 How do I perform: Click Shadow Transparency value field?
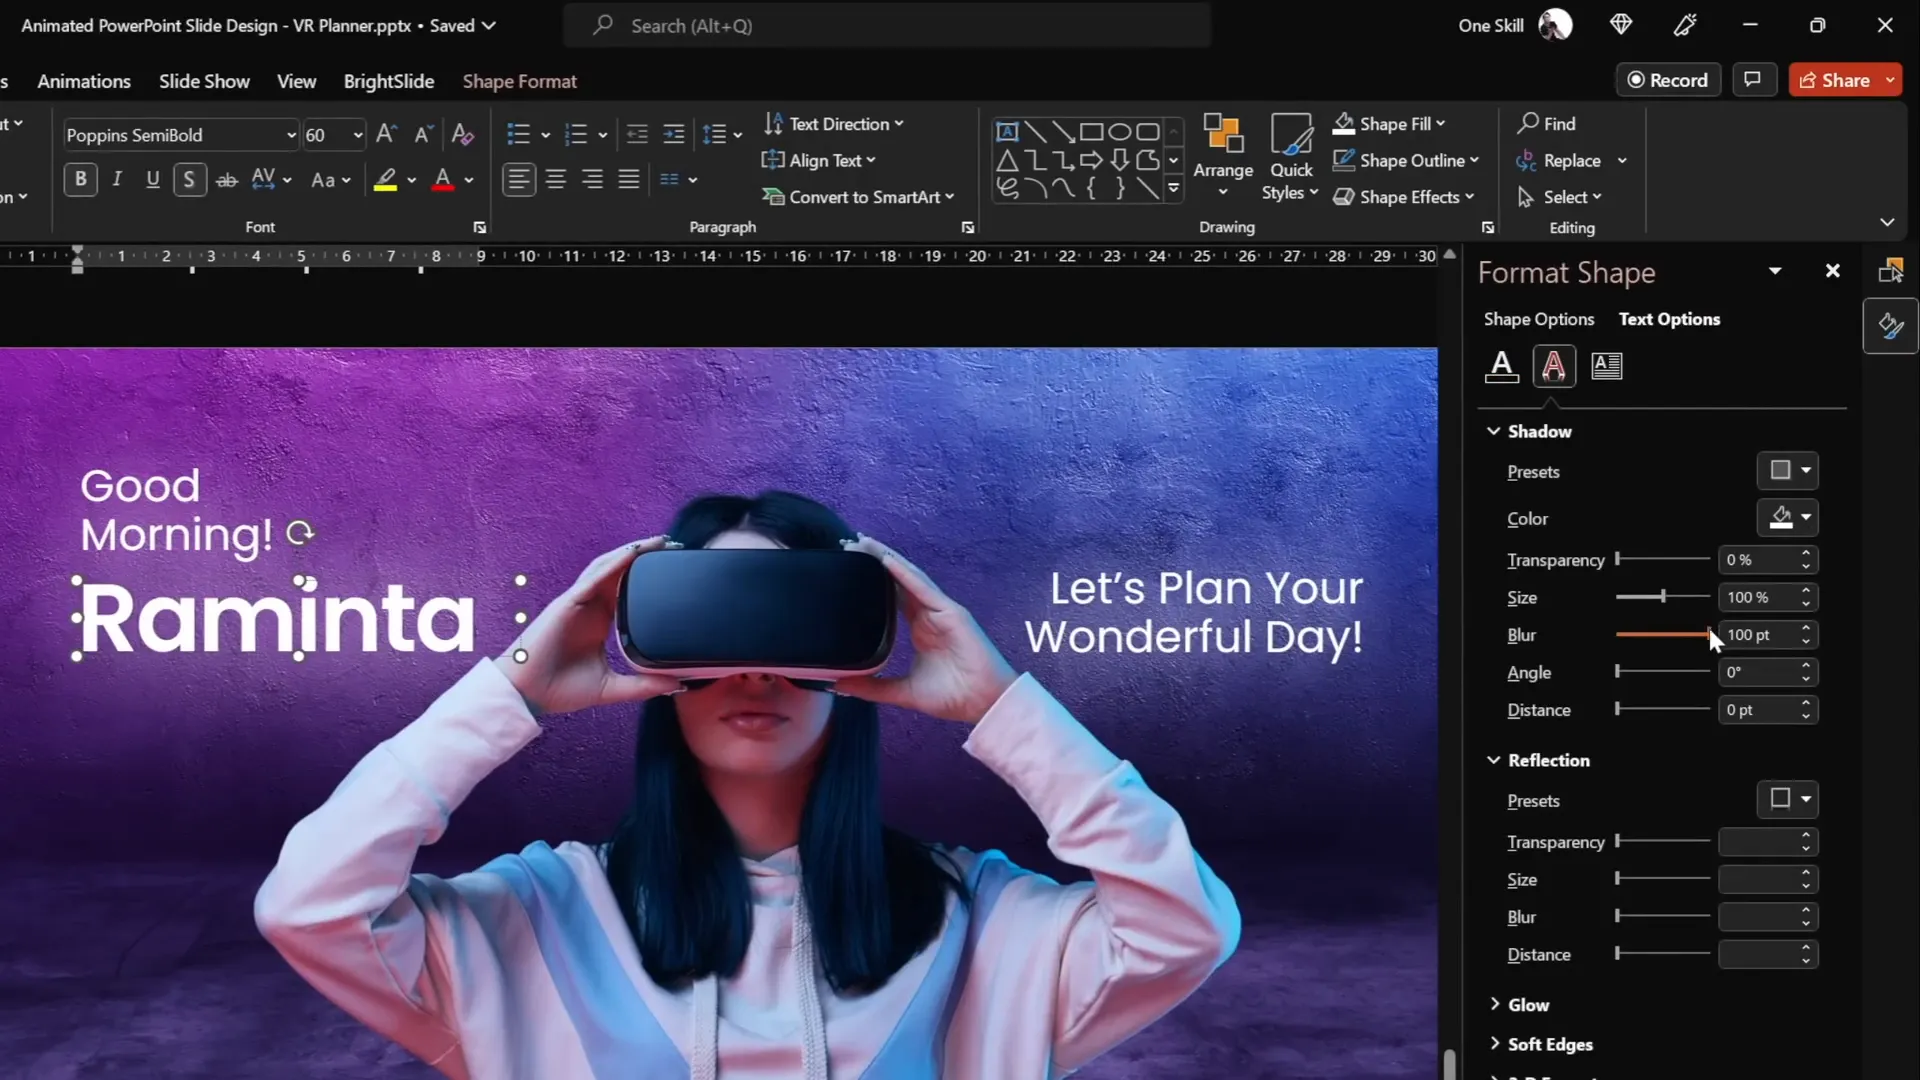tap(1759, 560)
